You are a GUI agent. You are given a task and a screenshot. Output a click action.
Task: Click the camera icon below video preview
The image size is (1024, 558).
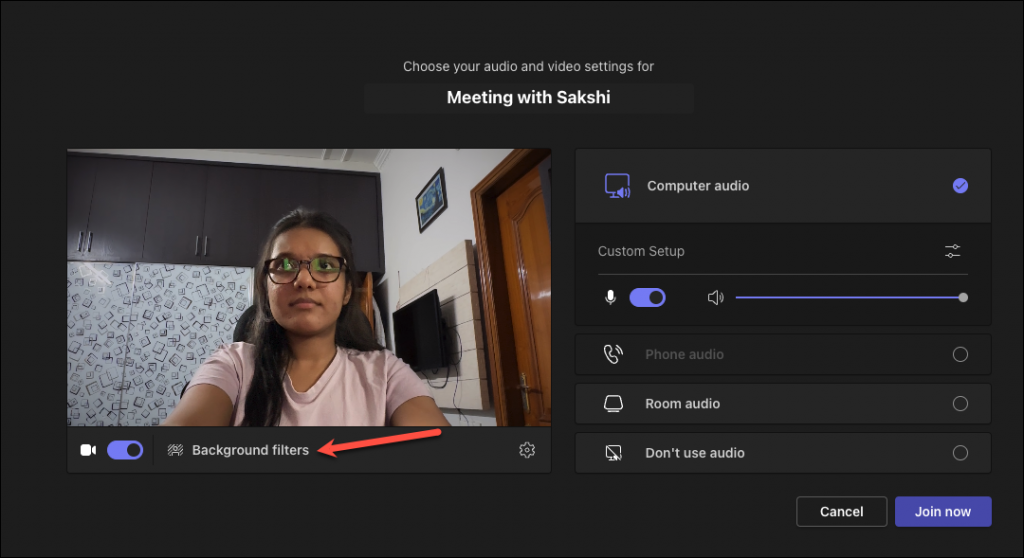88,450
